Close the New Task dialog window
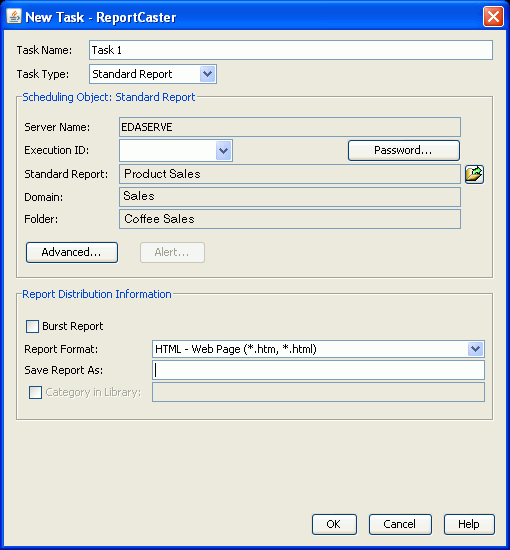 pyautogui.click(x=493, y=16)
